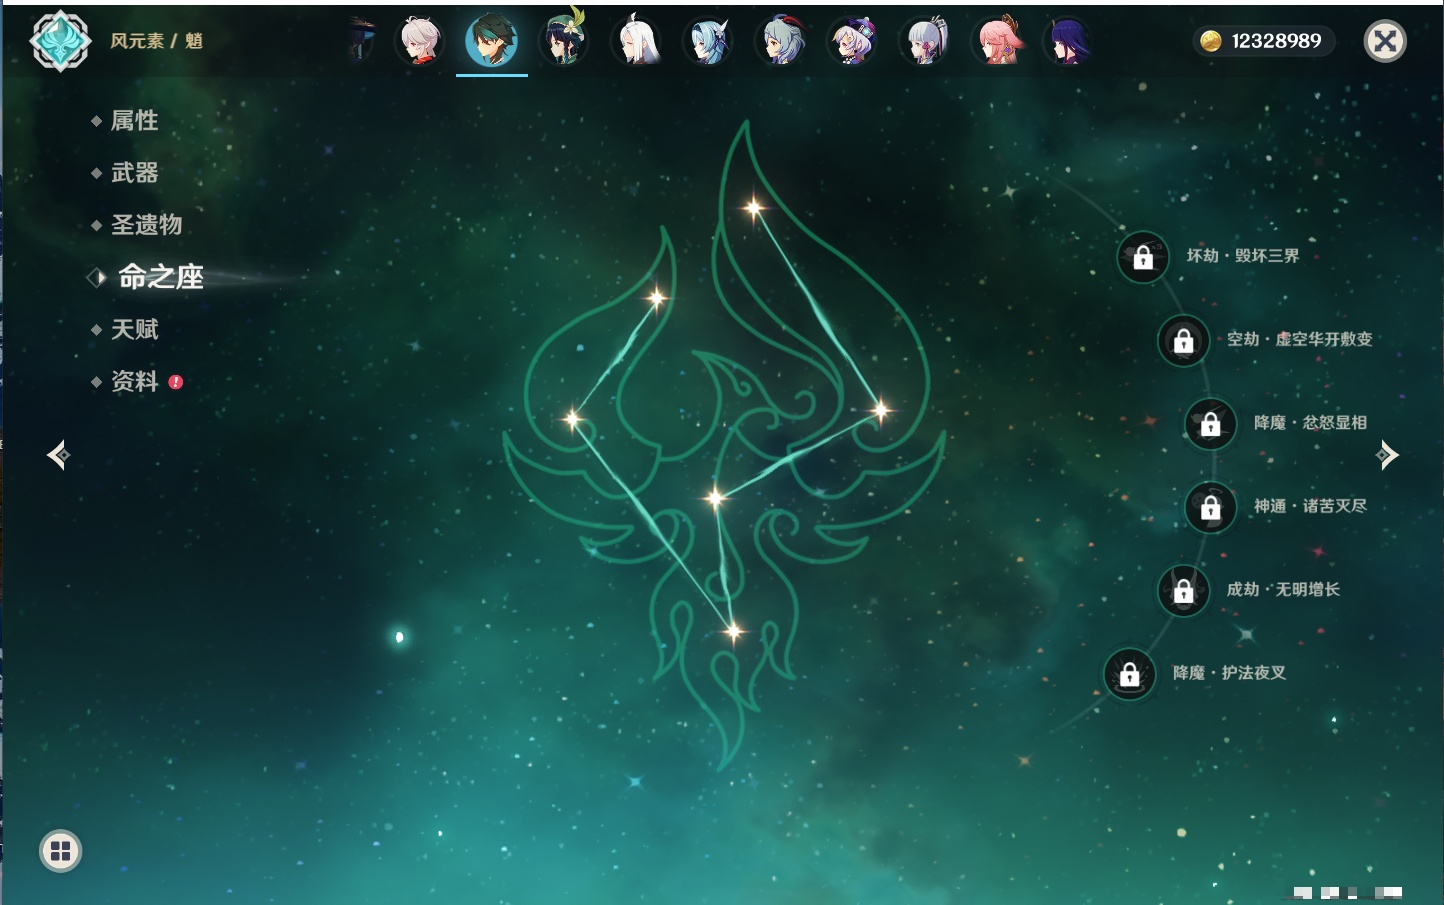Click lock icon beside 坏劫·毁坏三界
The height and width of the screenshot is (905, 1444).
1143,257
